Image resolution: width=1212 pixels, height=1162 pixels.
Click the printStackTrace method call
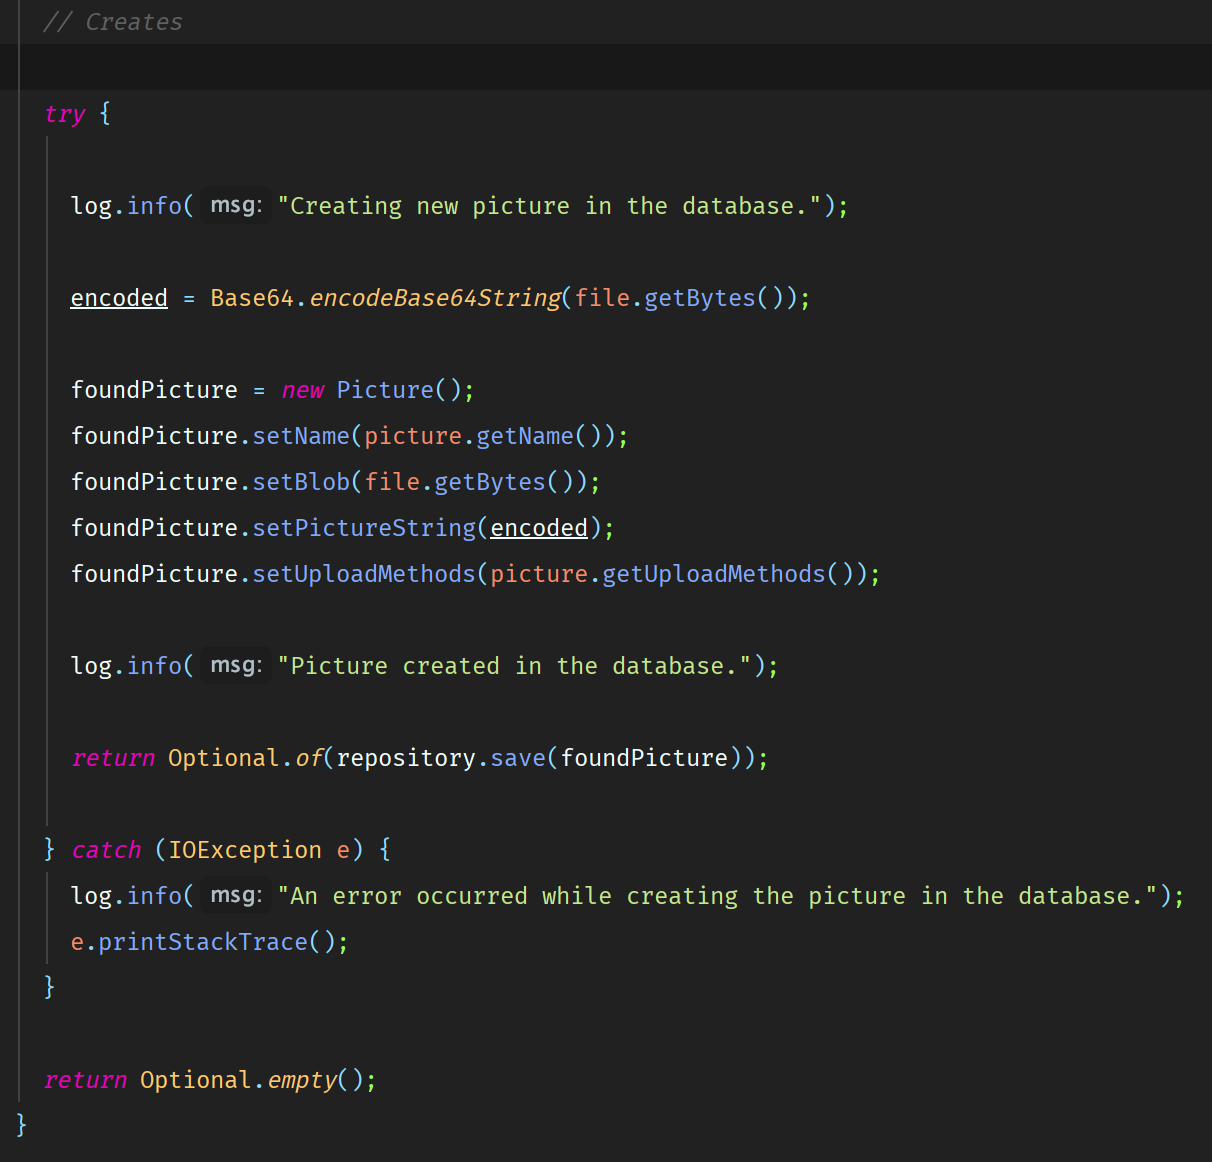[x=203, y=942]
